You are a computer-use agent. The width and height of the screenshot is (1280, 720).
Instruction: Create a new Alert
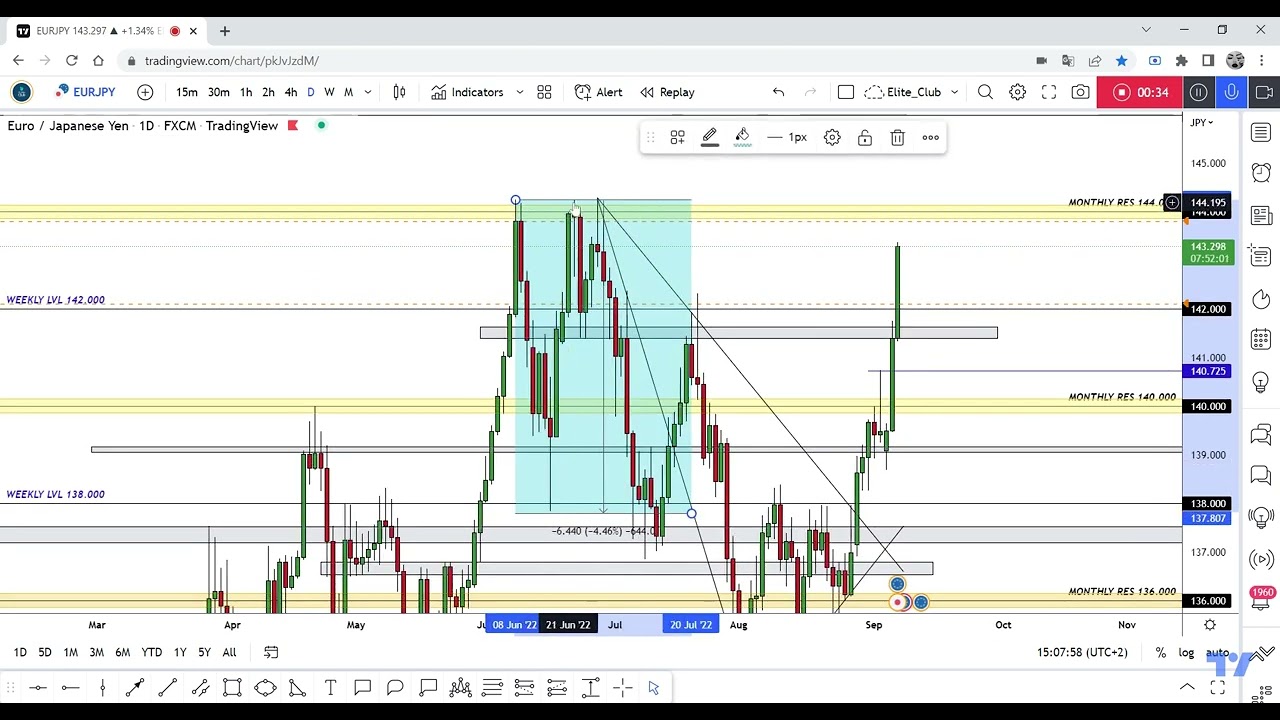click(599, 92)
